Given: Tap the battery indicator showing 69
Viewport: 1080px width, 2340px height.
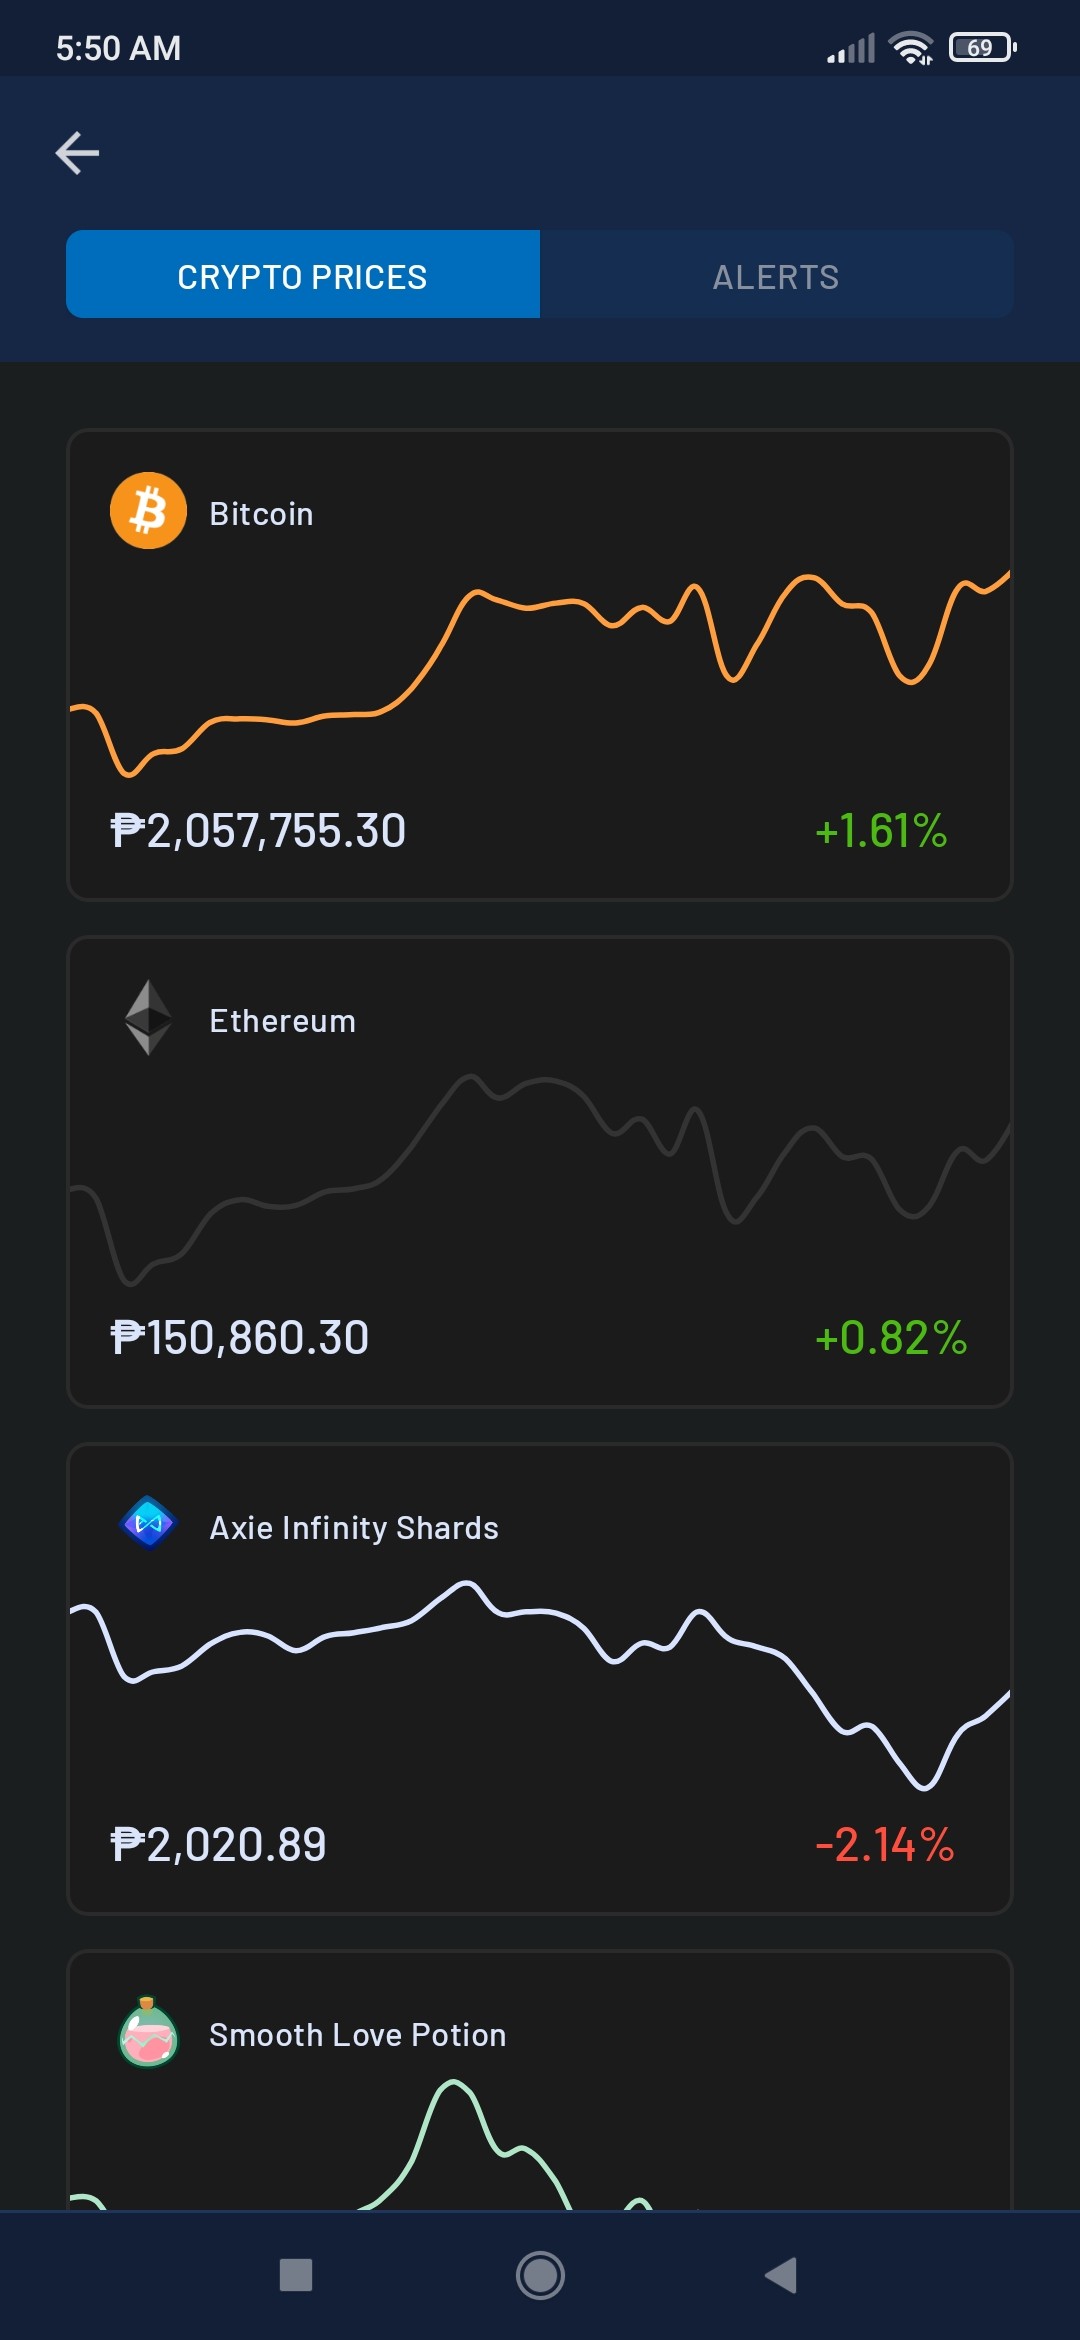Looking at the screenshot, I should click(982, 47).
